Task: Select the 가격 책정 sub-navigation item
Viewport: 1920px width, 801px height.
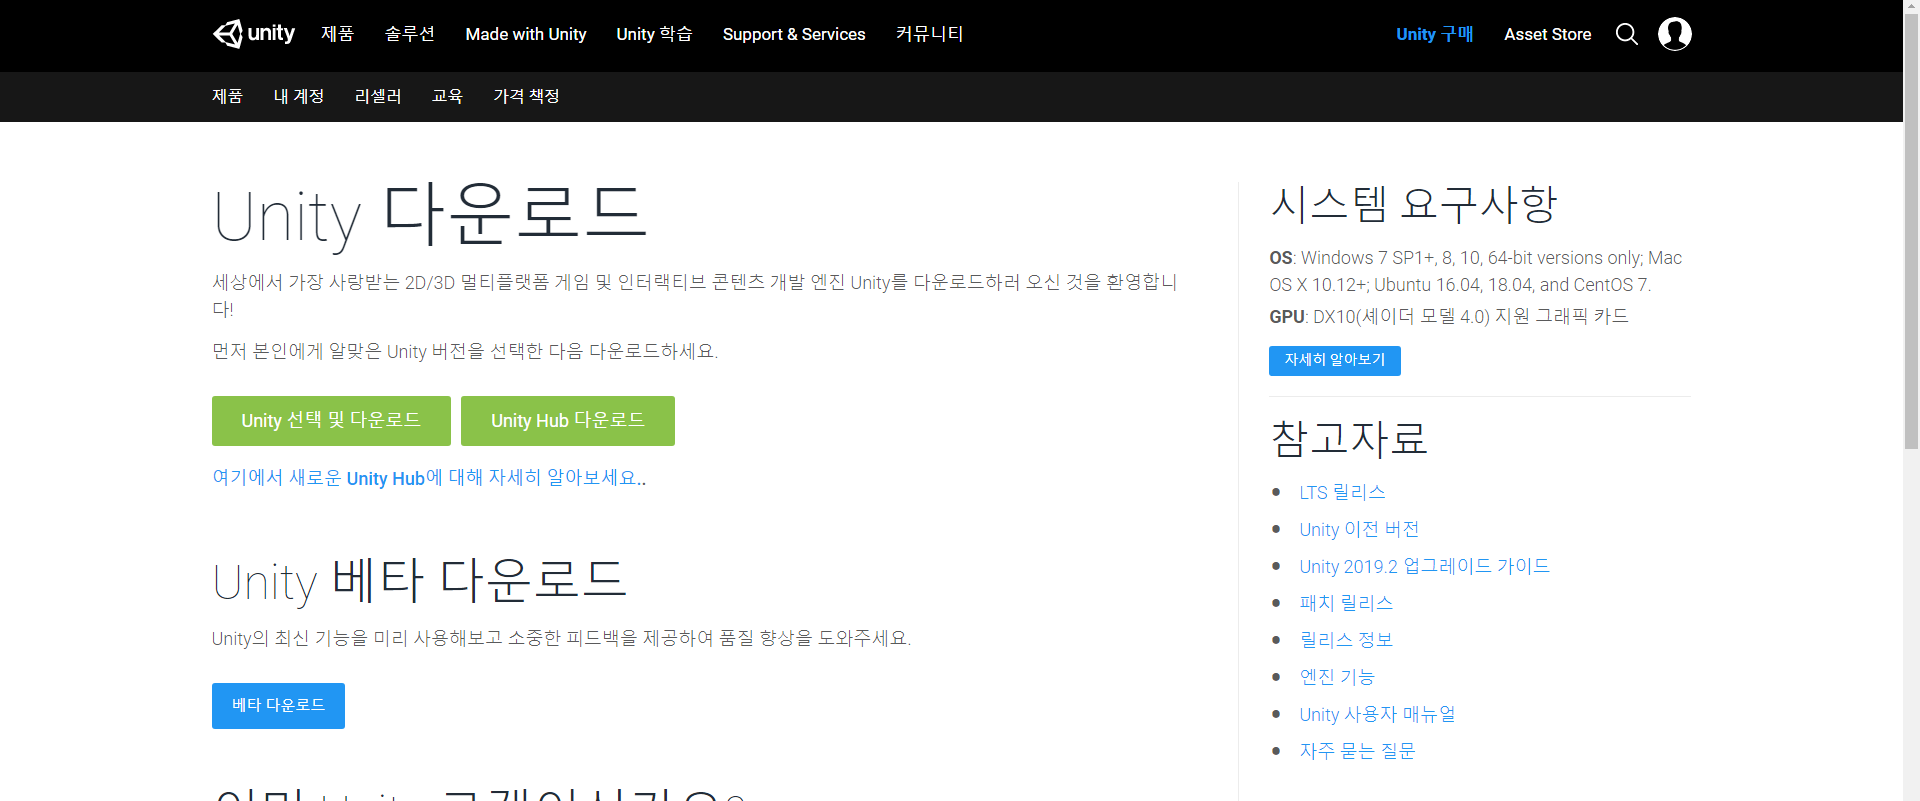Action: [x=526, y=96]
